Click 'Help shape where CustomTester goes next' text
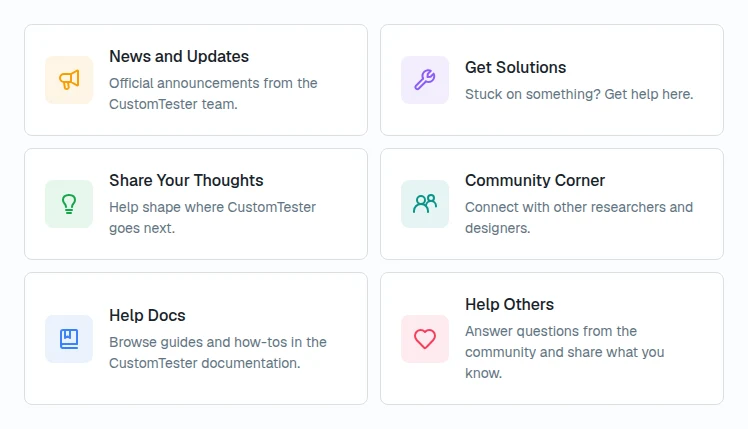 pyautogui.click(x=212, y=218)
